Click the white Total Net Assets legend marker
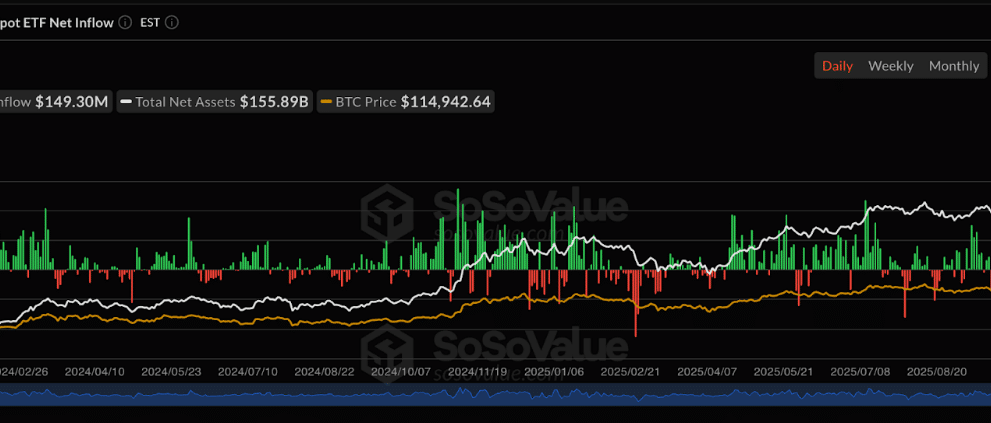Screen dimensions: 991x423 click(126, 101)
